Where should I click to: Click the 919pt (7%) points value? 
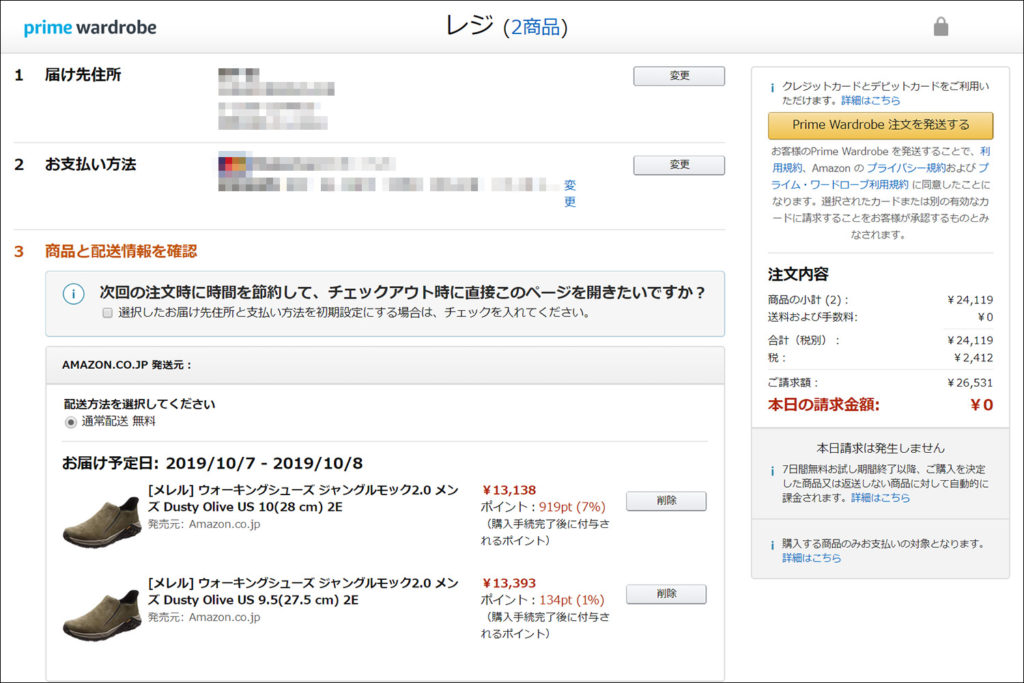pyautogui.click(x=572, y=507)
